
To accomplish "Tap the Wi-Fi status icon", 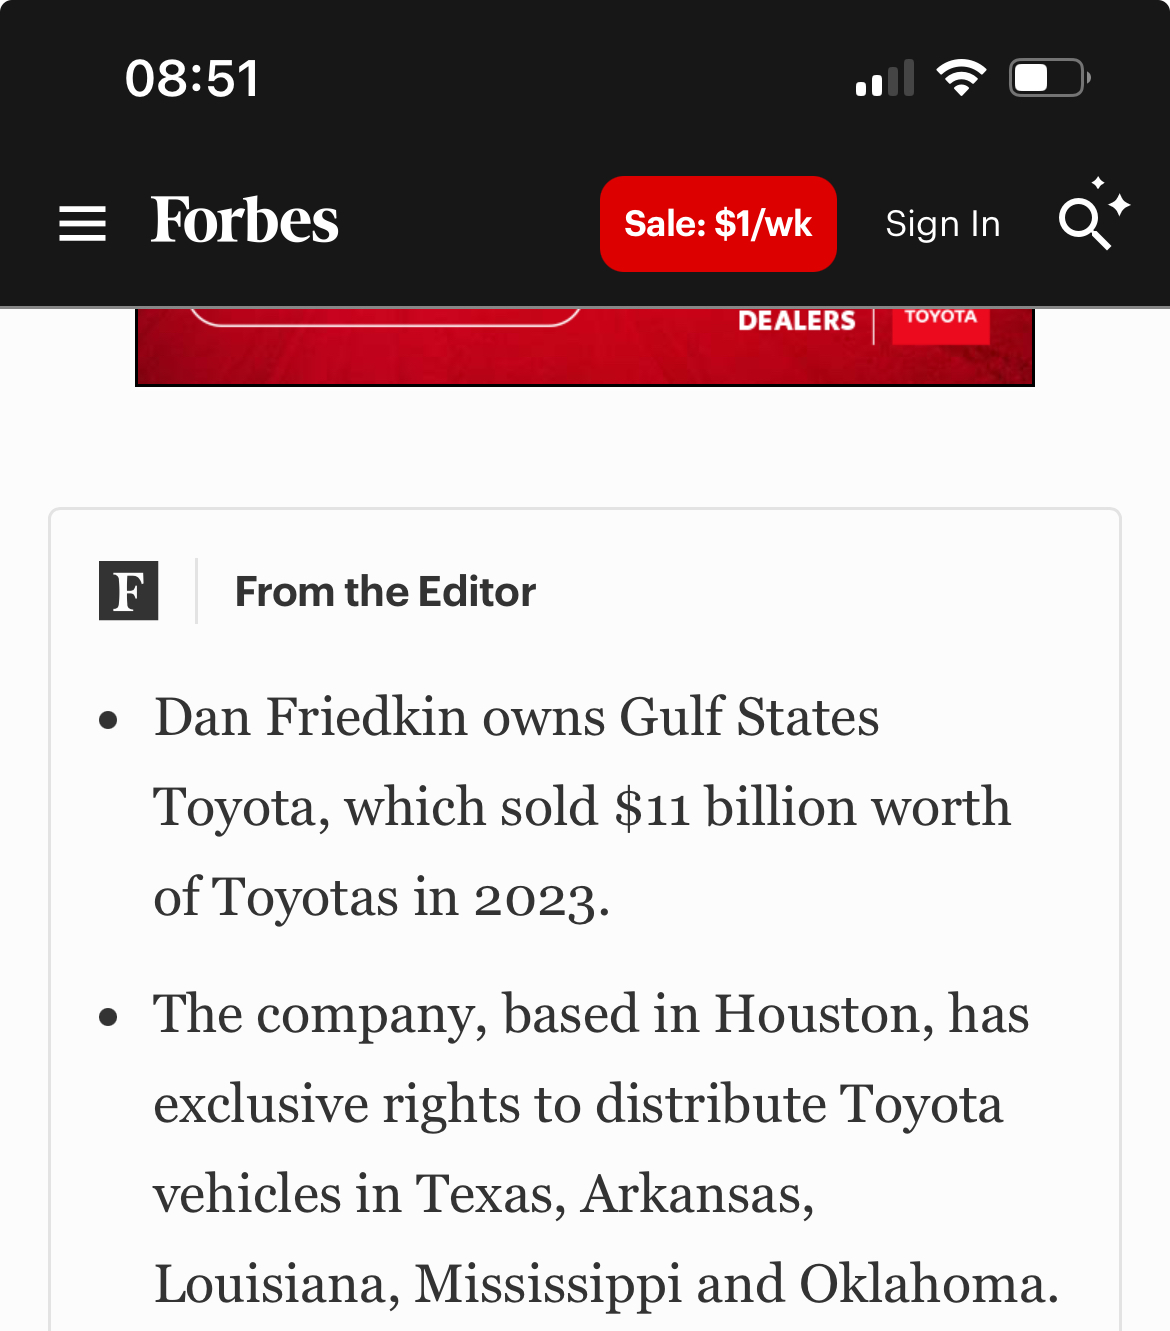I will click(961, 78).
